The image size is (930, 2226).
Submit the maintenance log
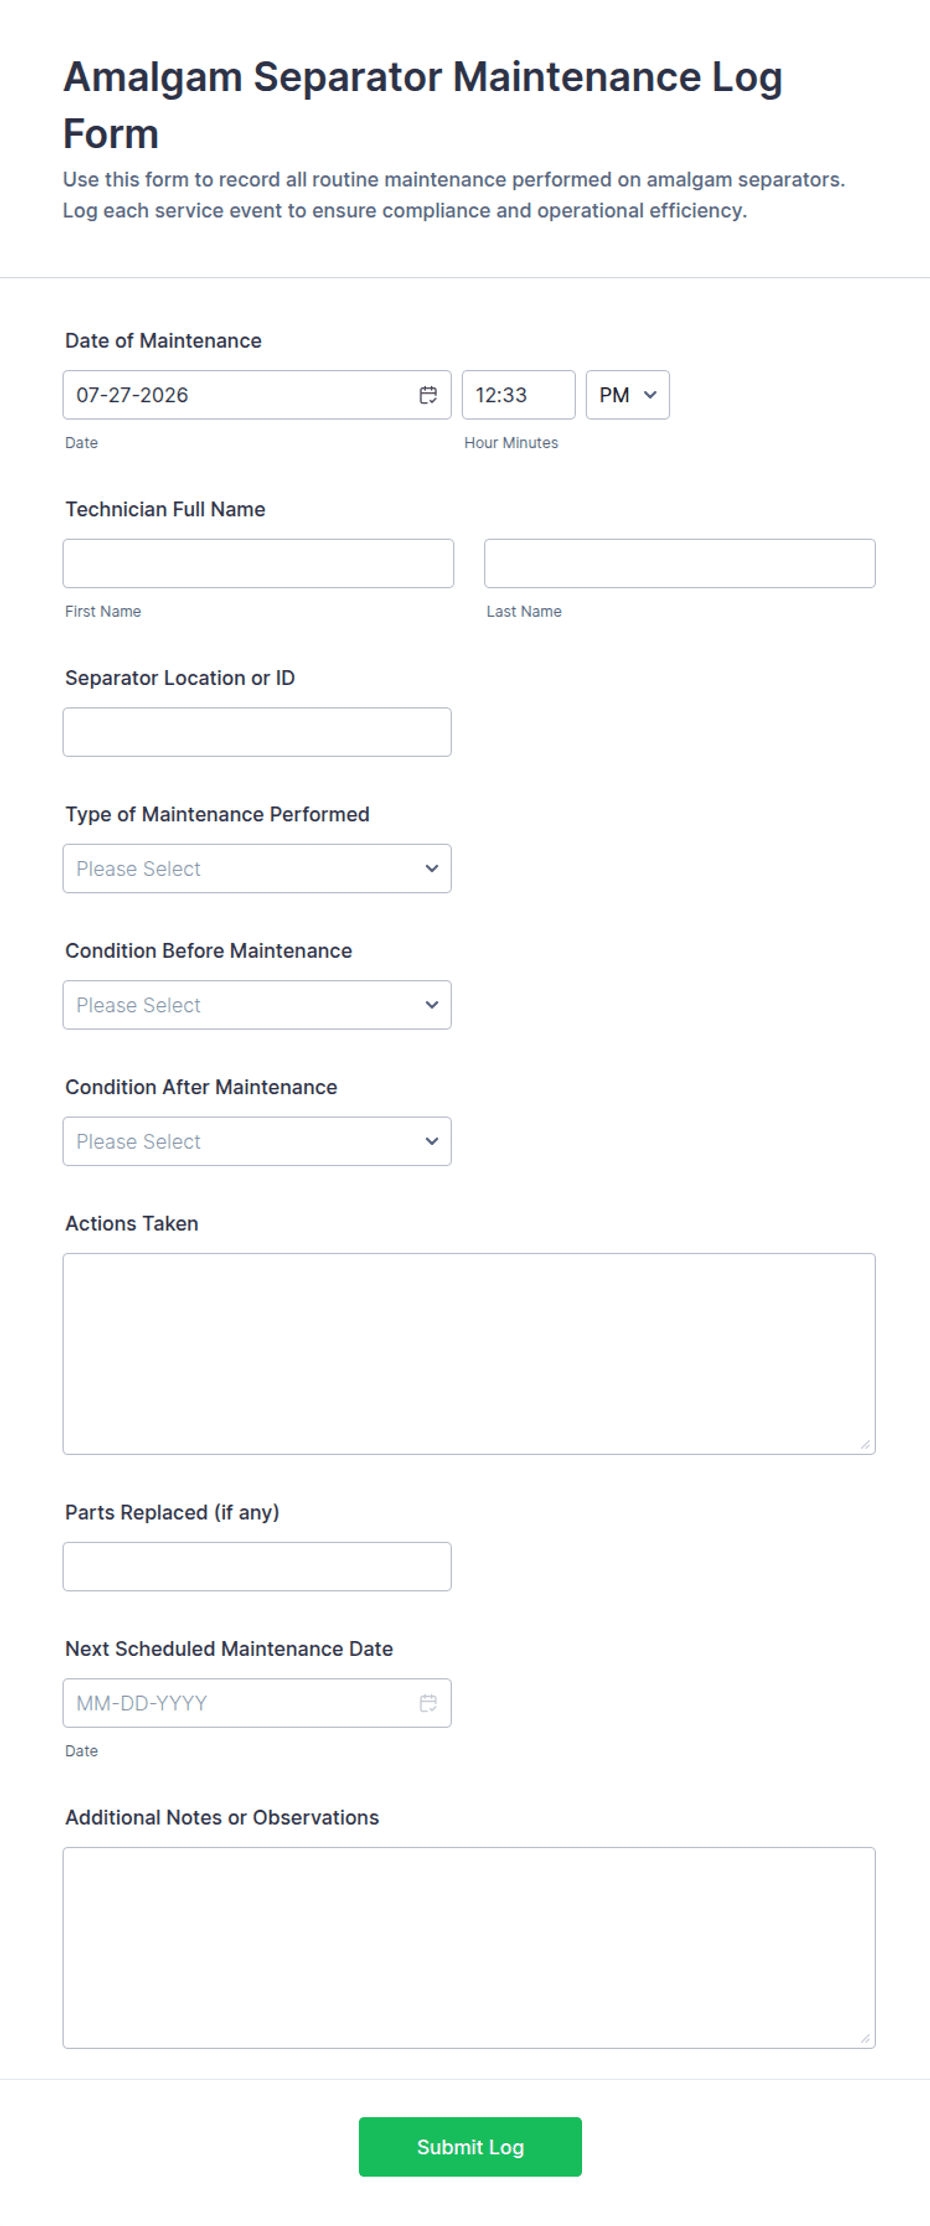(x=470, y=2147)
